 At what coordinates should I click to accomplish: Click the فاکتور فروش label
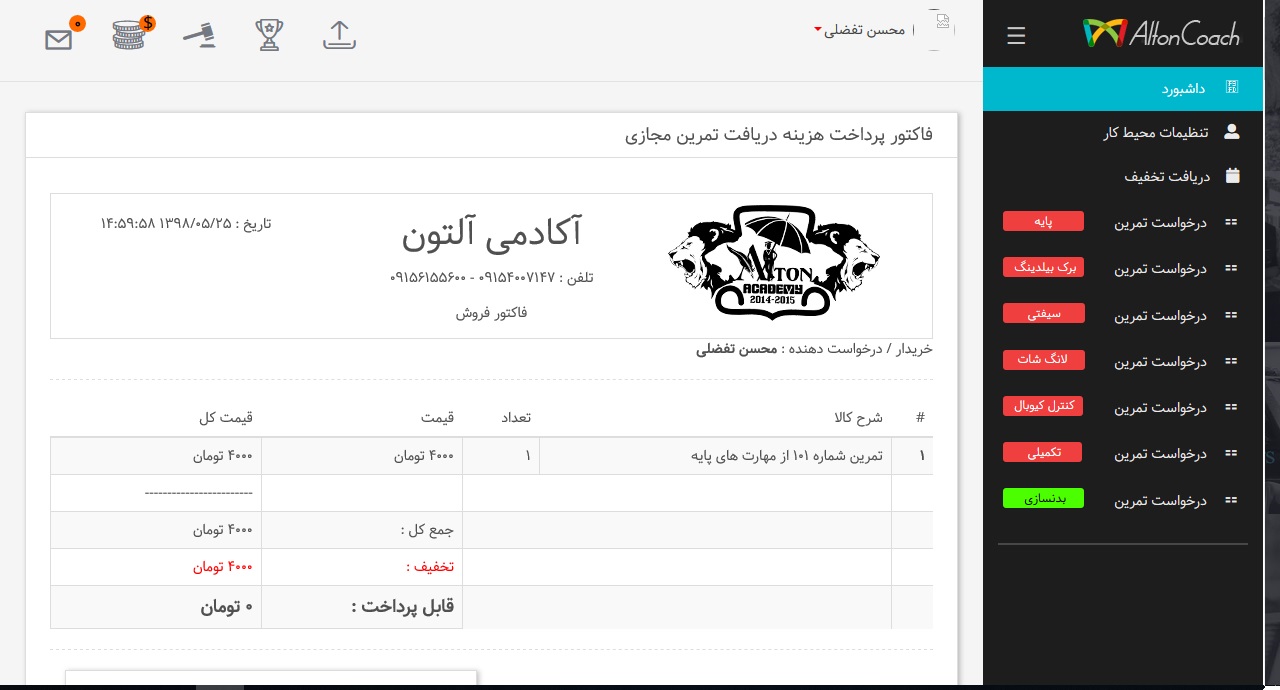point(491,313)
